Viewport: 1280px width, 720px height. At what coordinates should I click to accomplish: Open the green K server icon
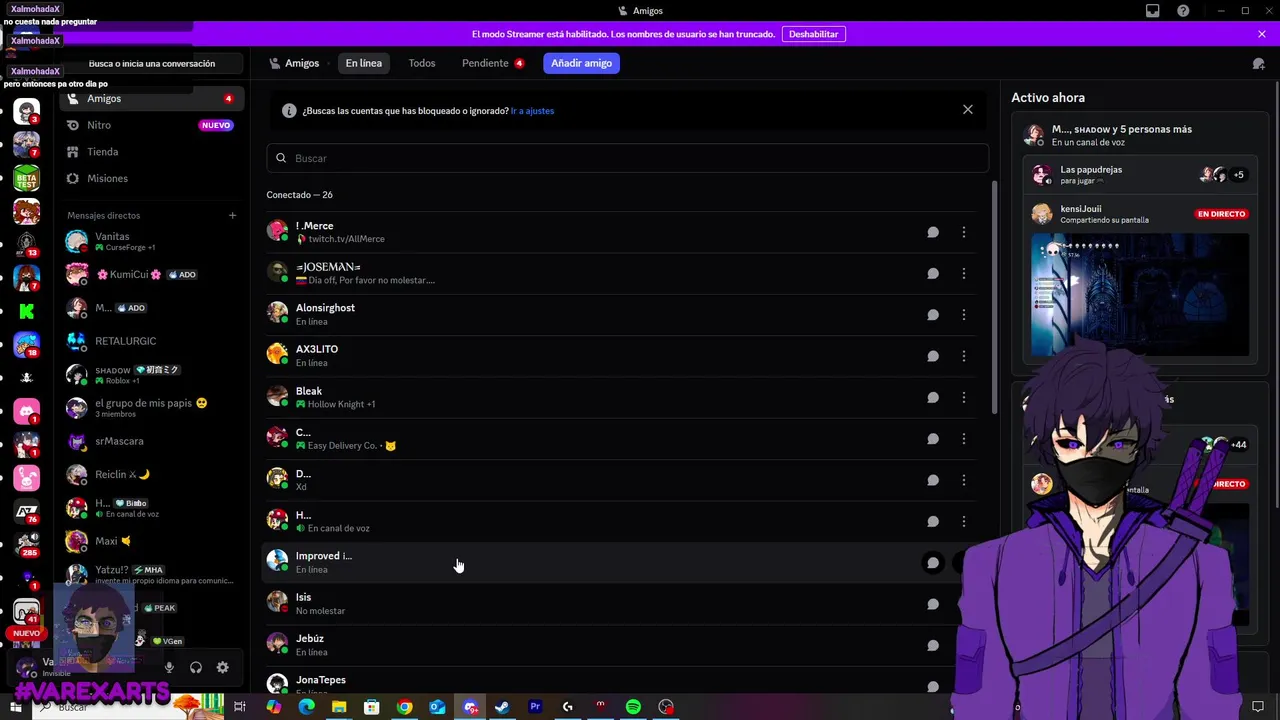(x=27, y=312)
